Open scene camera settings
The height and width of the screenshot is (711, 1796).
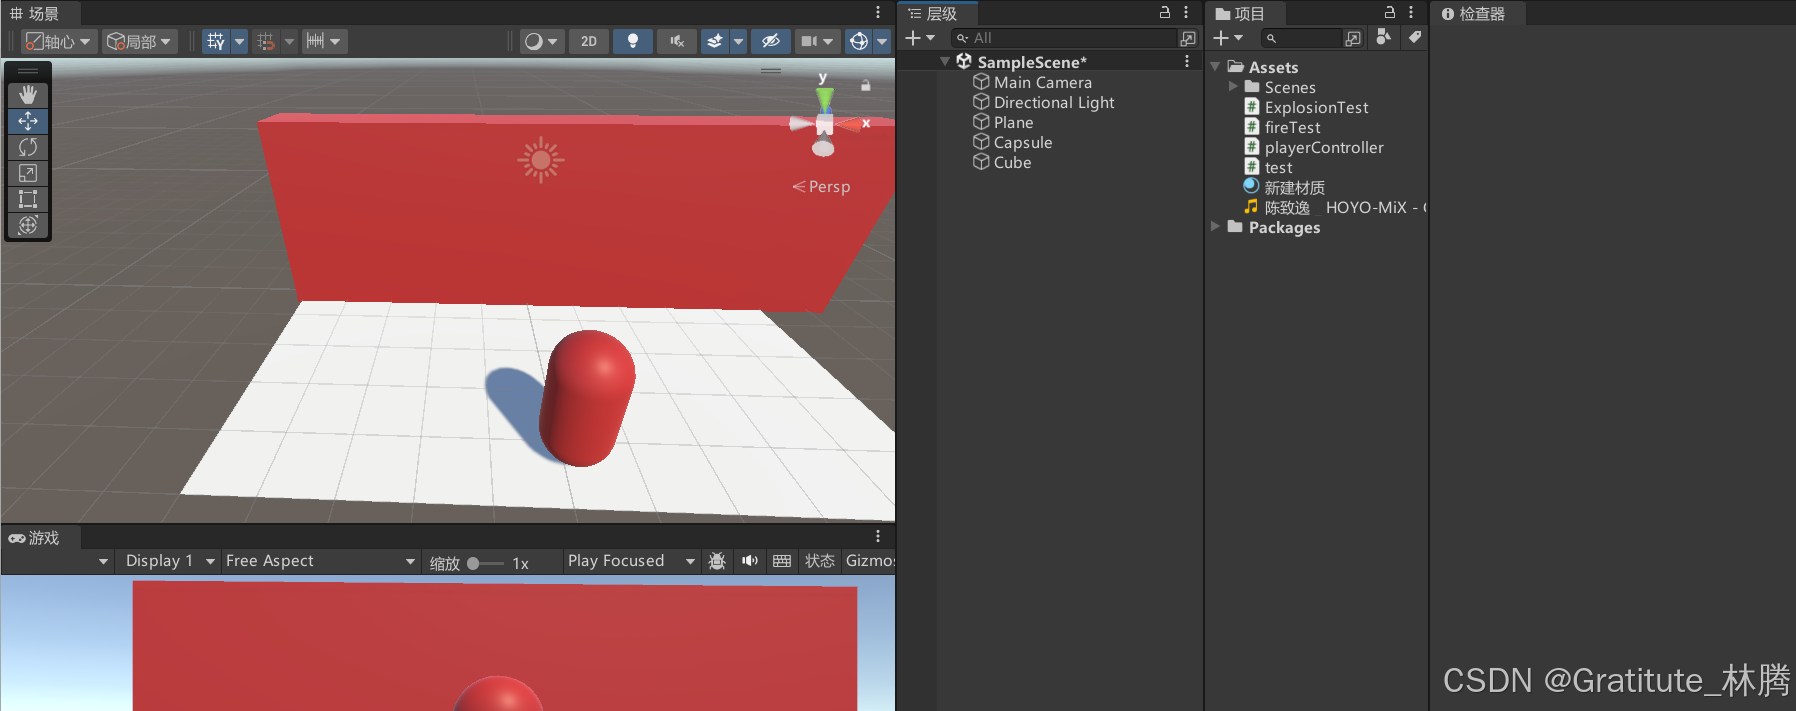click(817, 41)
